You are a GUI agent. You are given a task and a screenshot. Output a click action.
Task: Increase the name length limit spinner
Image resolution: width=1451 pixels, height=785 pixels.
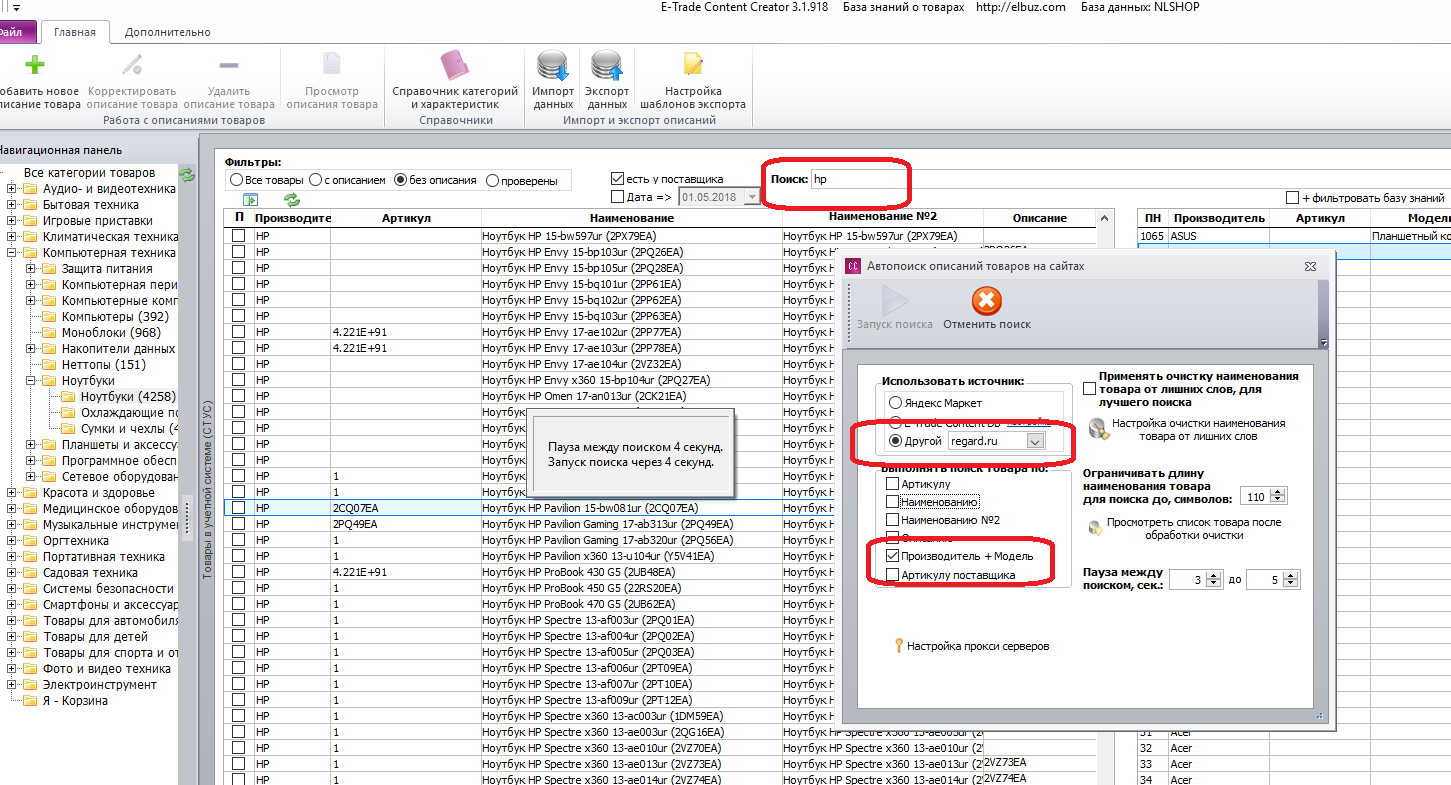click(x=1279, y=492)
